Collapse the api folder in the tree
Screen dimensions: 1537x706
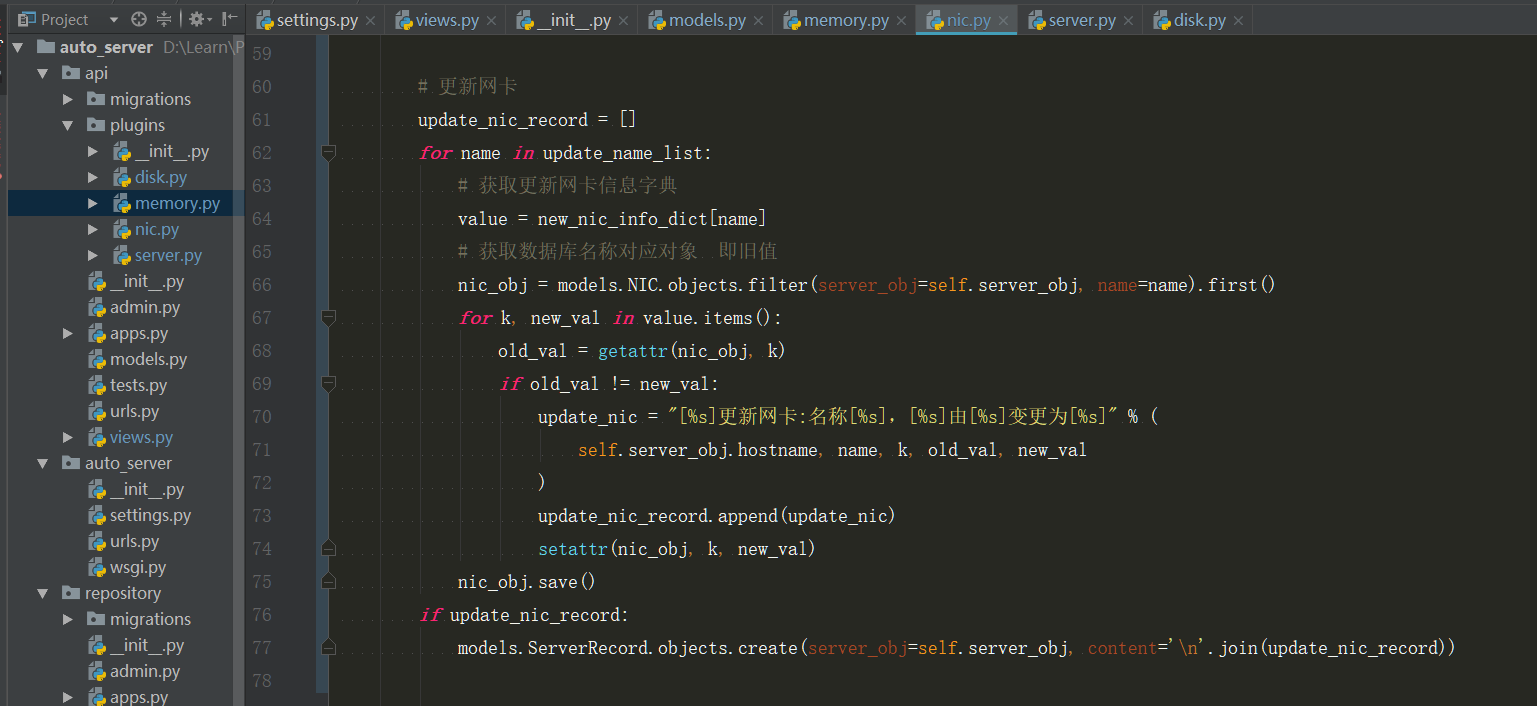[43, 73]
